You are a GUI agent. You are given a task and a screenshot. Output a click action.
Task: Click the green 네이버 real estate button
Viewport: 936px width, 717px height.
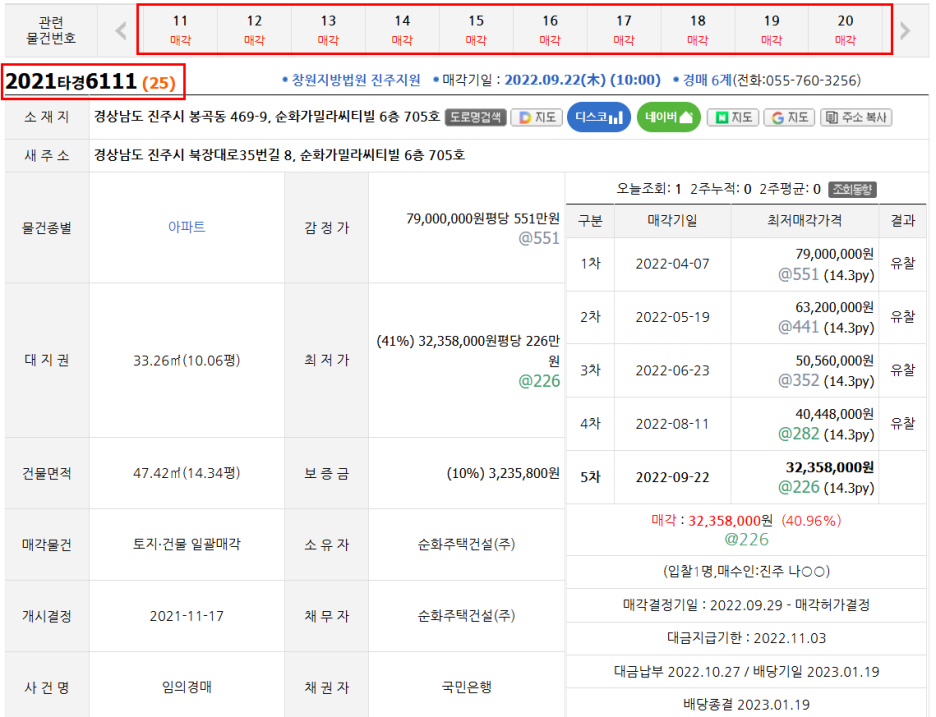[668, 117]
